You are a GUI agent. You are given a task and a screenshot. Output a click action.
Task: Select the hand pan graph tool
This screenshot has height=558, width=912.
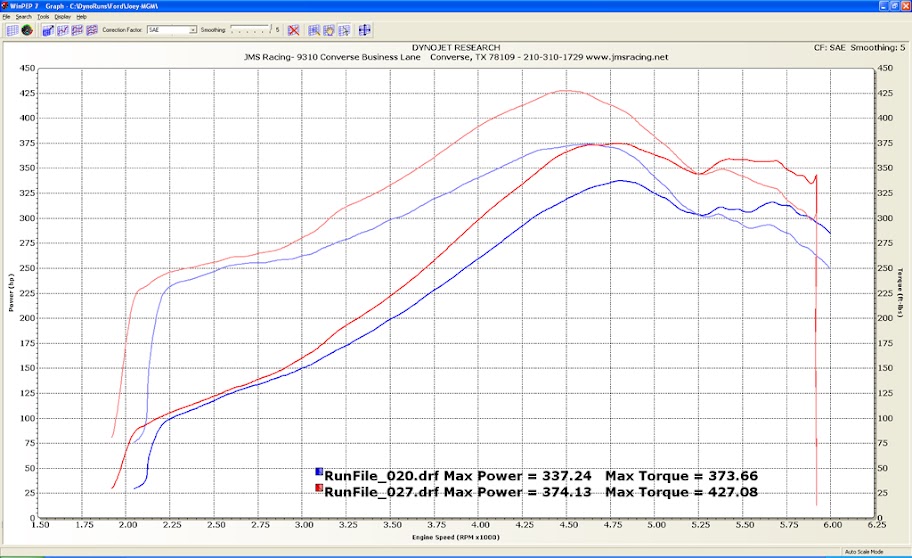[x=329, y=30]
